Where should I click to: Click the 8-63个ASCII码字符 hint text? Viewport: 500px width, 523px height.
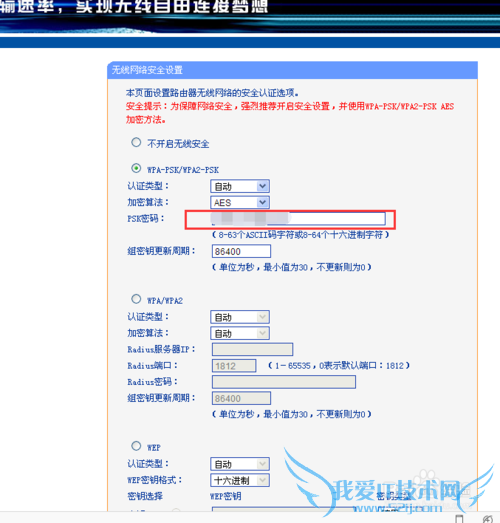(x=301, y=235)
